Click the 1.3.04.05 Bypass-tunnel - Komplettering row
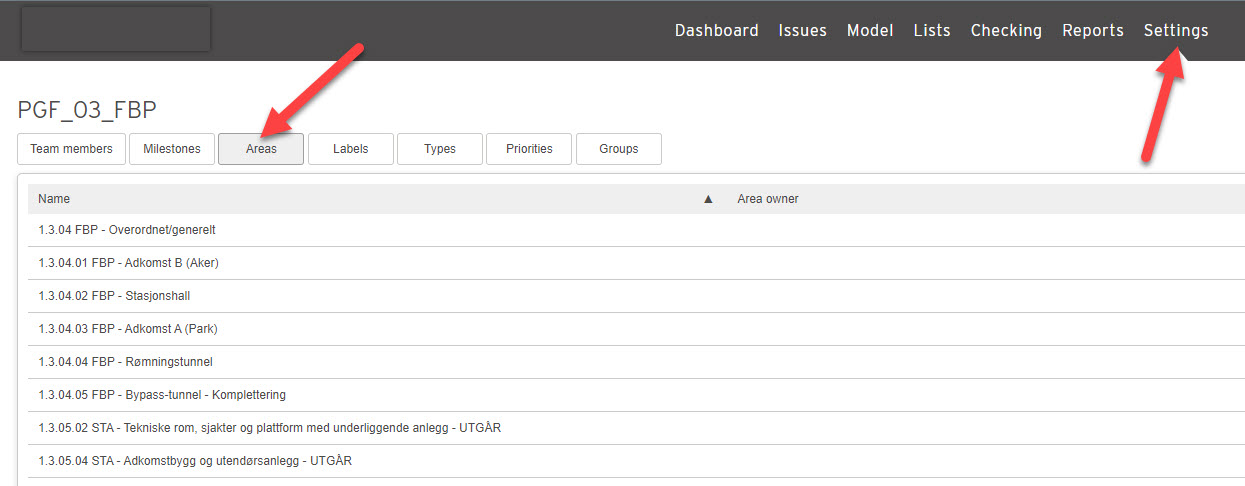1245x486 pixels. [636, 395]
